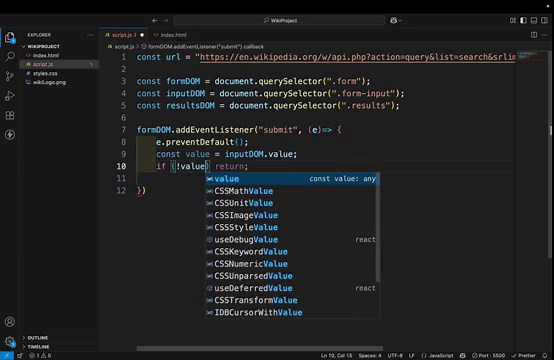
Task: Toggle the primary side bar
Action: click(x=523, y=20)
